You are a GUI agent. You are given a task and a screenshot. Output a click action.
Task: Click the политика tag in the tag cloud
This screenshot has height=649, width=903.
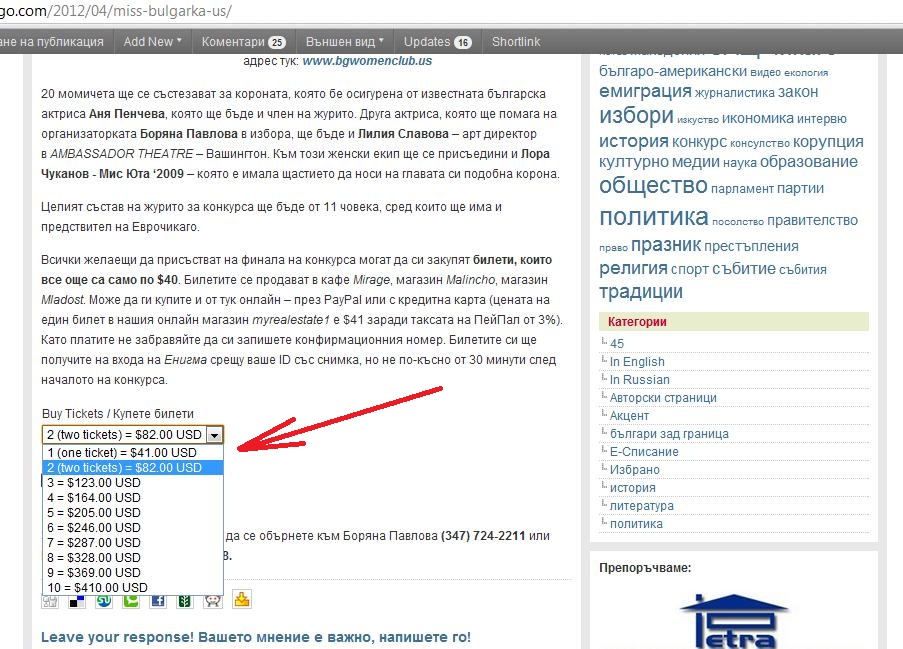pyautogui.click(x=653, y=217)
